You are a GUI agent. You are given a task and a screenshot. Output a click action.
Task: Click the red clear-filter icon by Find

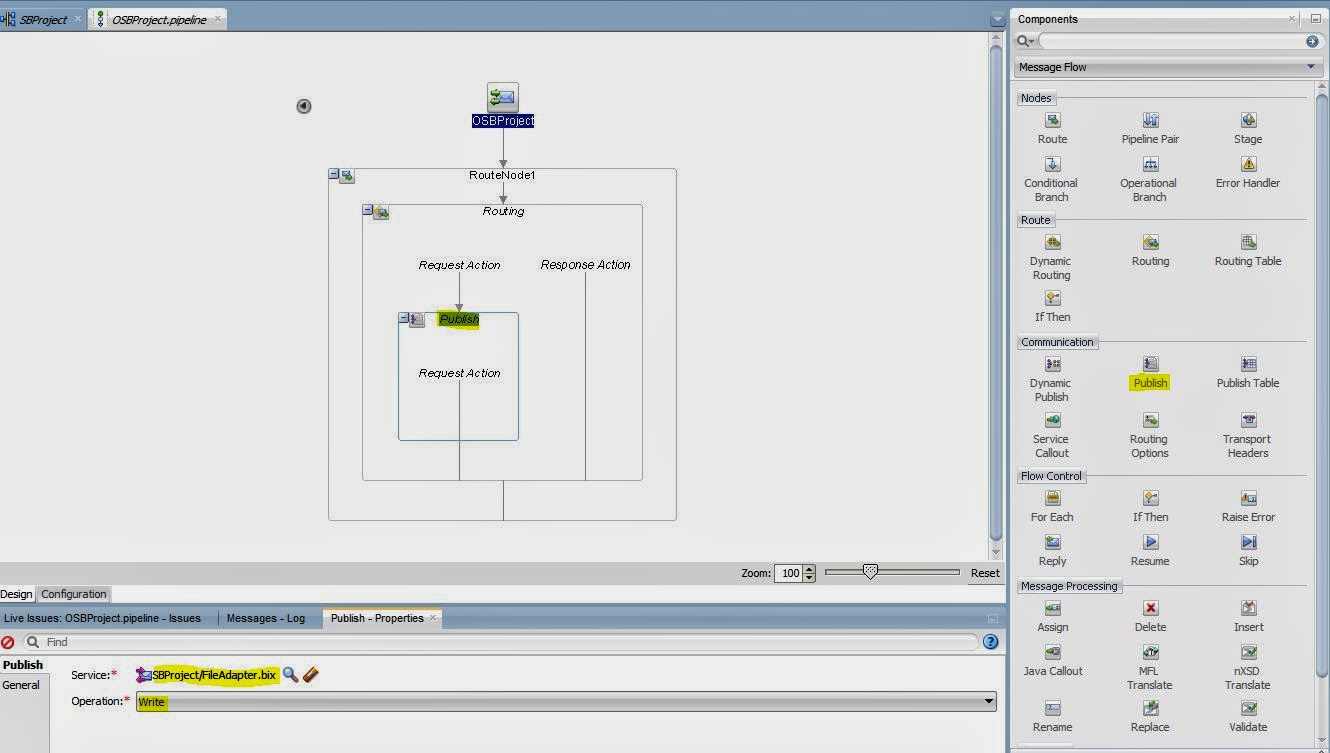(8, 642)
